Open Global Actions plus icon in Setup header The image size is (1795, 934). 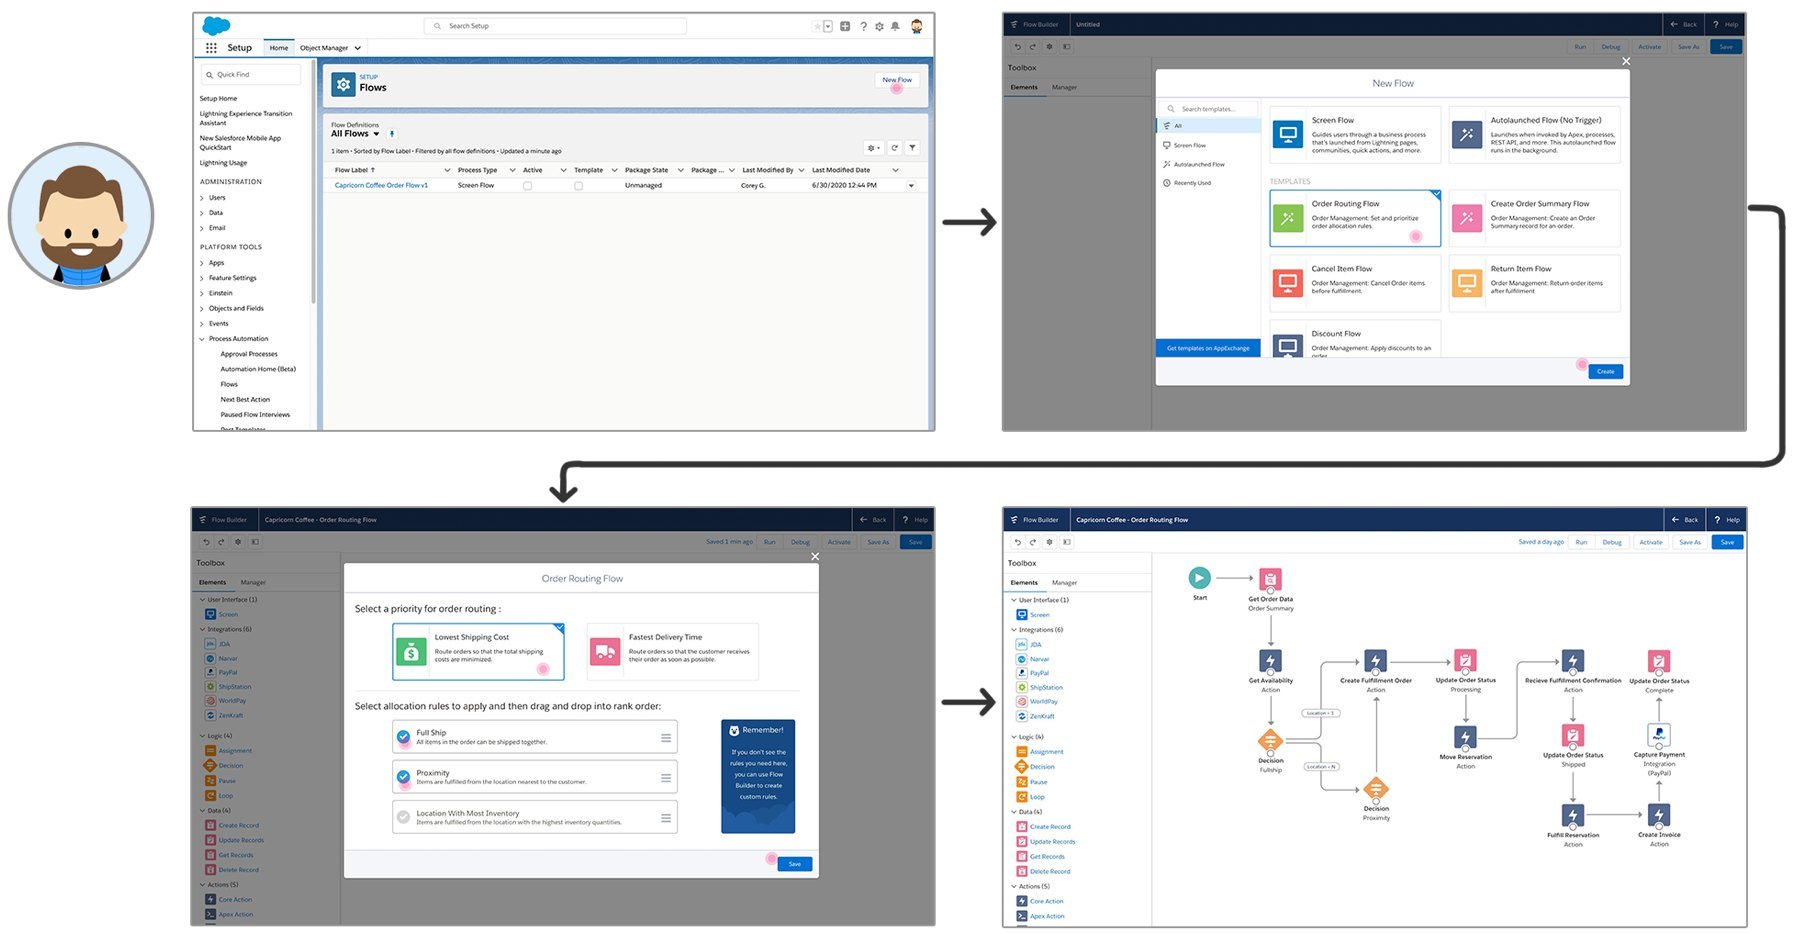pyautogui.click(x=845, y=26)
